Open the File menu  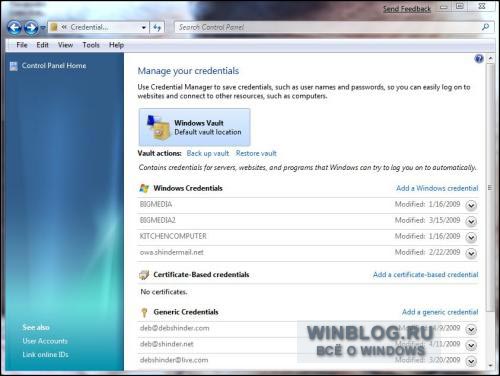[22, 45]
